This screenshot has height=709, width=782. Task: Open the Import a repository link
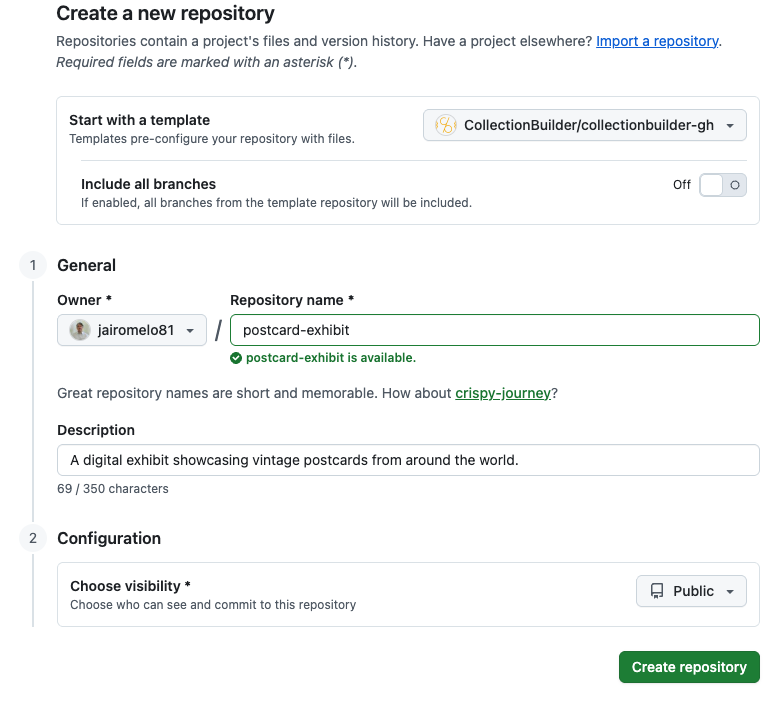coord(657,41)
